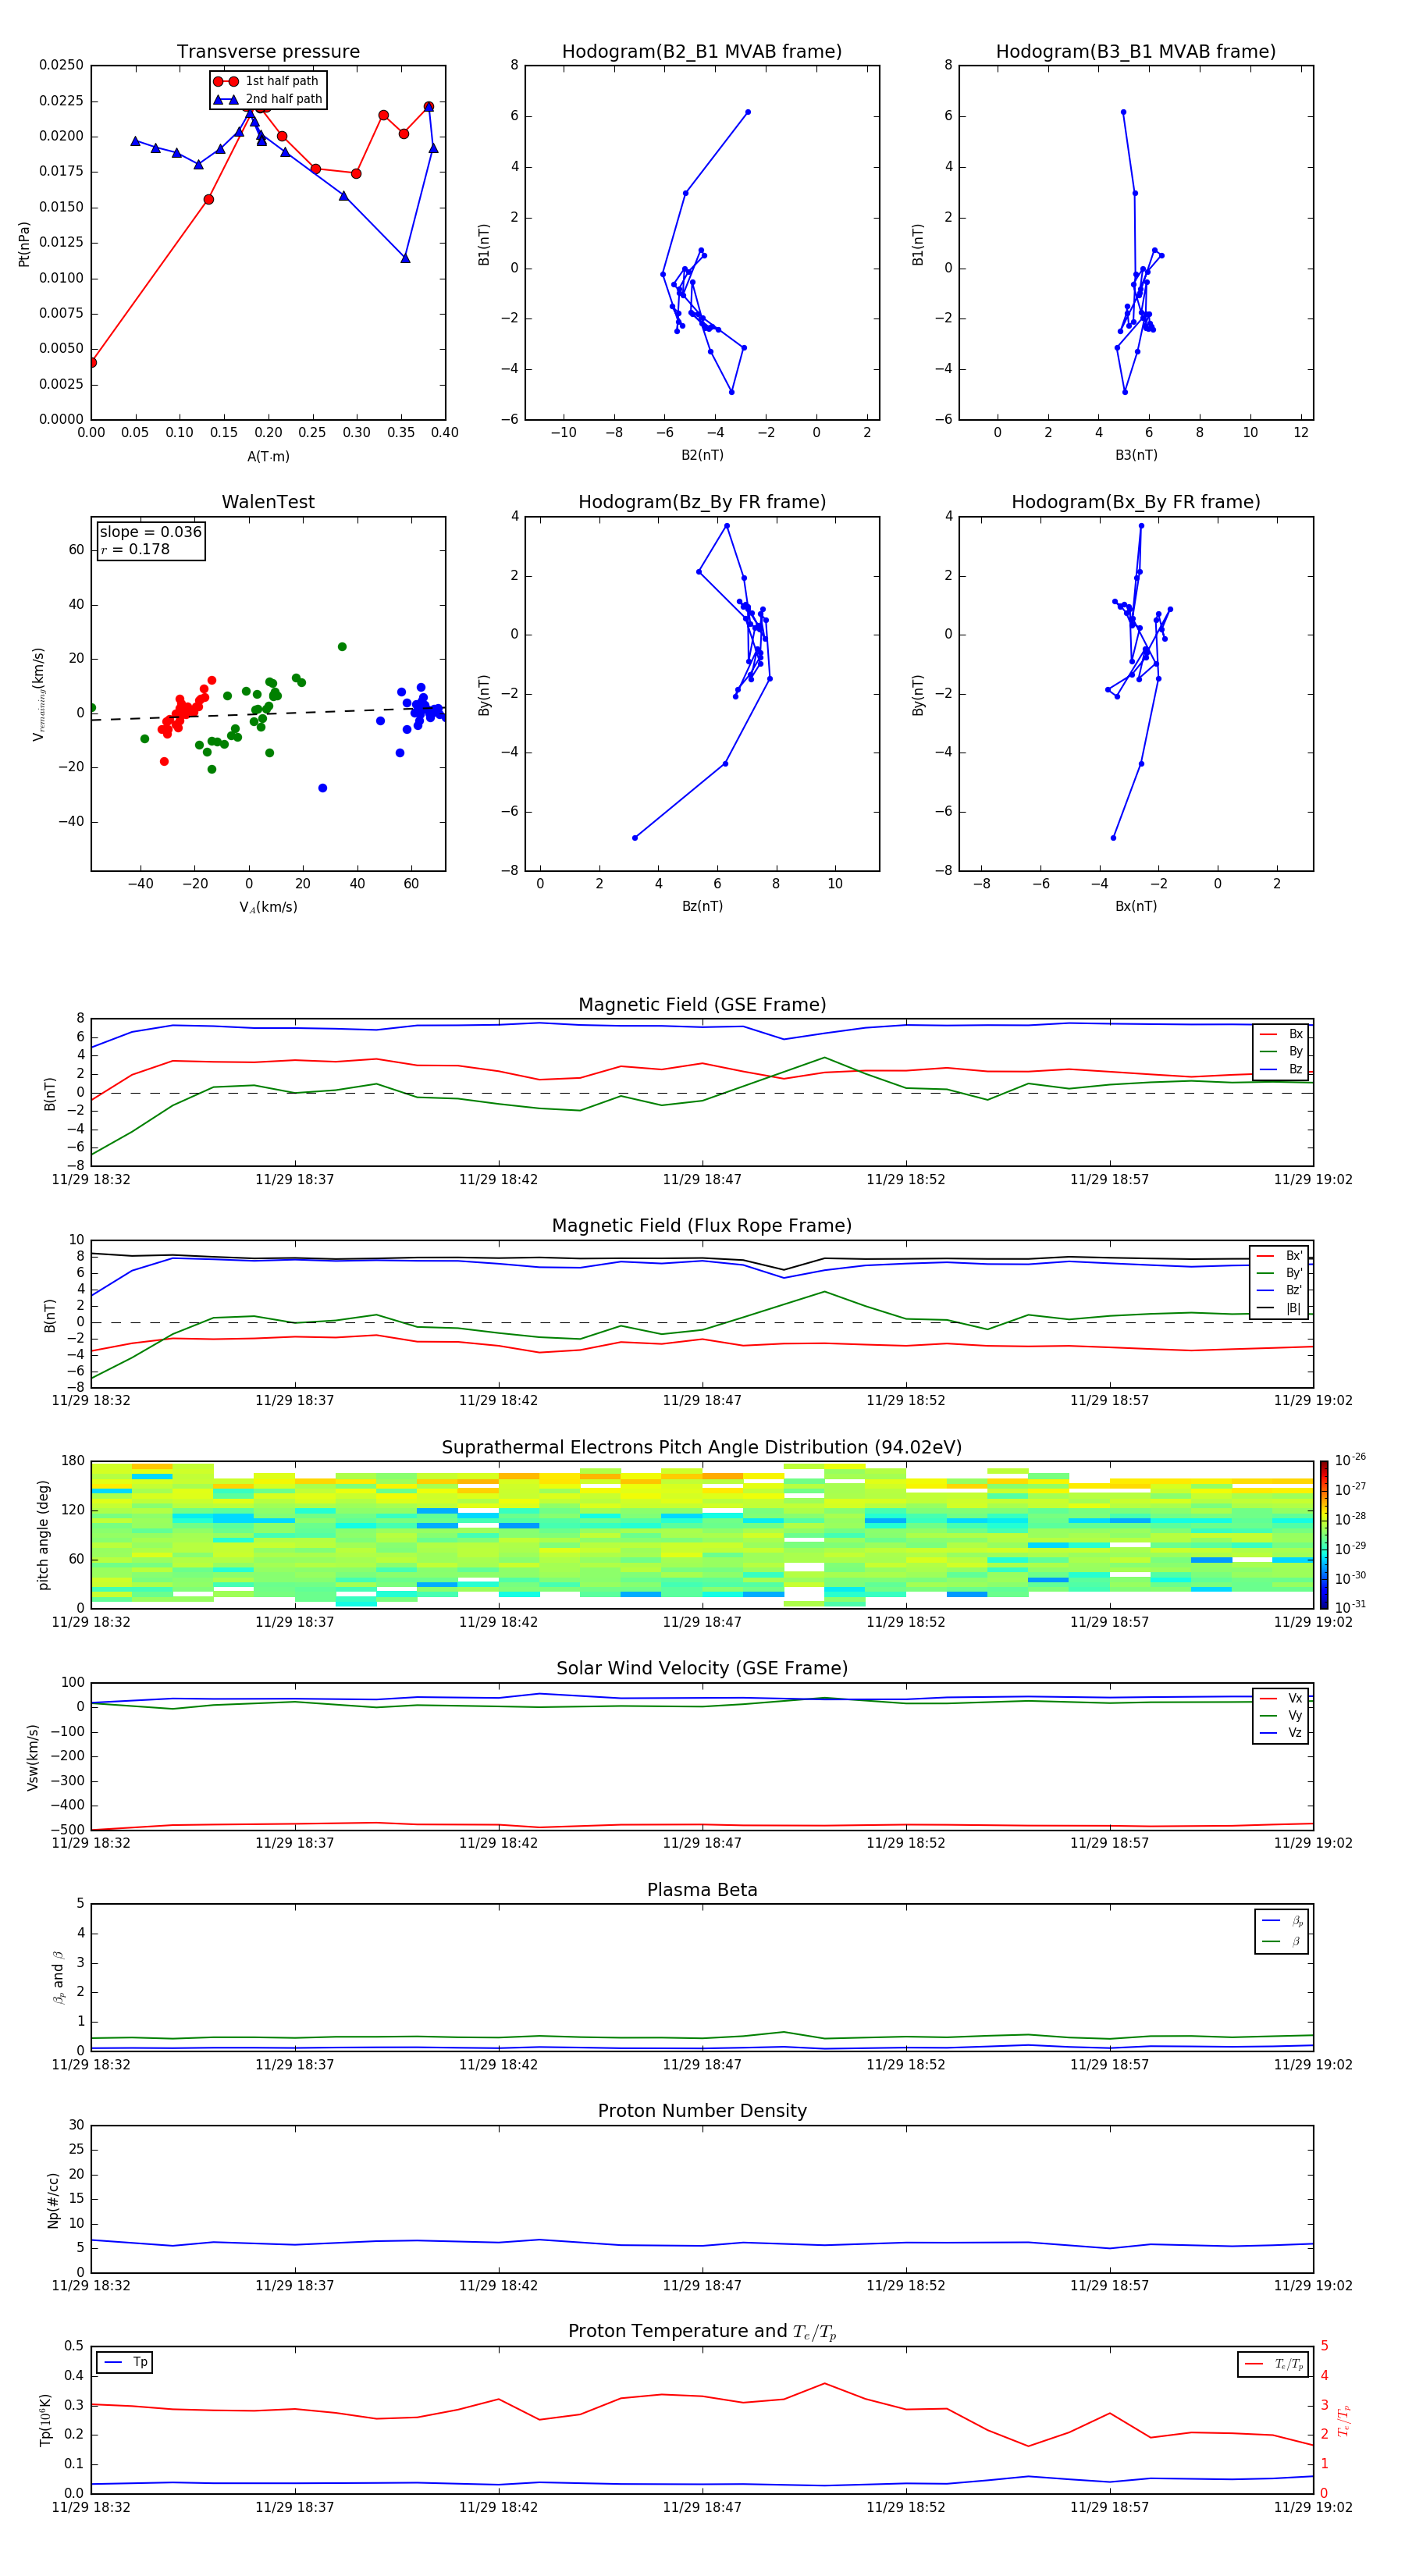Click the "Transverse pressure" plot title
Screen dimensions: 1405x2576
pos(268,51)
